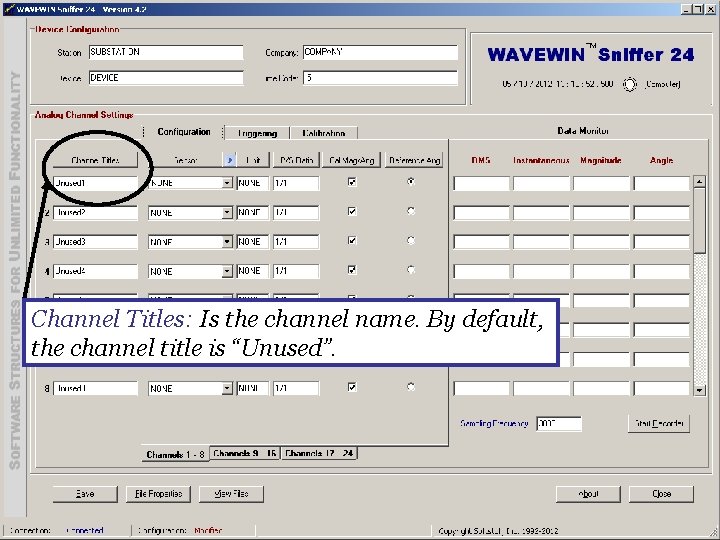This screenshot has height=540, width=720.
Task: Switch to the Configuration tab
Action: coord(184,132)
